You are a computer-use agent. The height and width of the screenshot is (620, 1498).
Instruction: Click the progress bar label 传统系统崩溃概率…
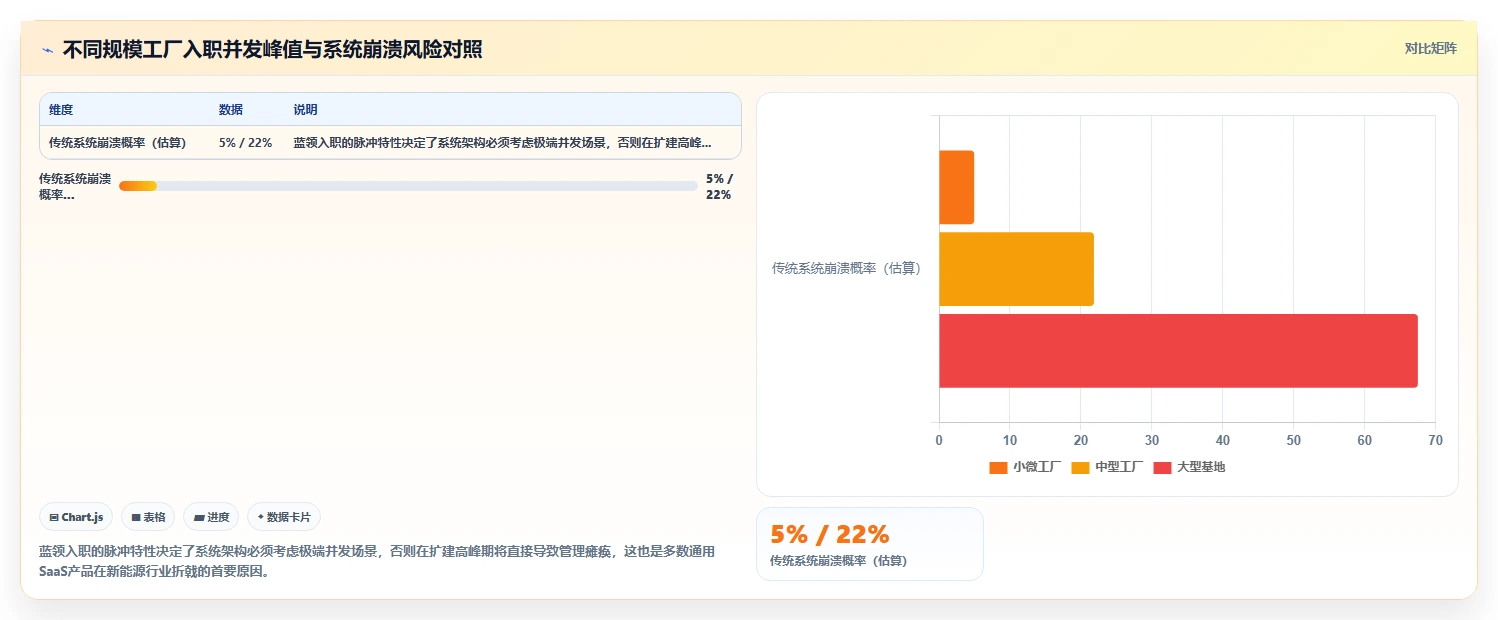(75, 186)
